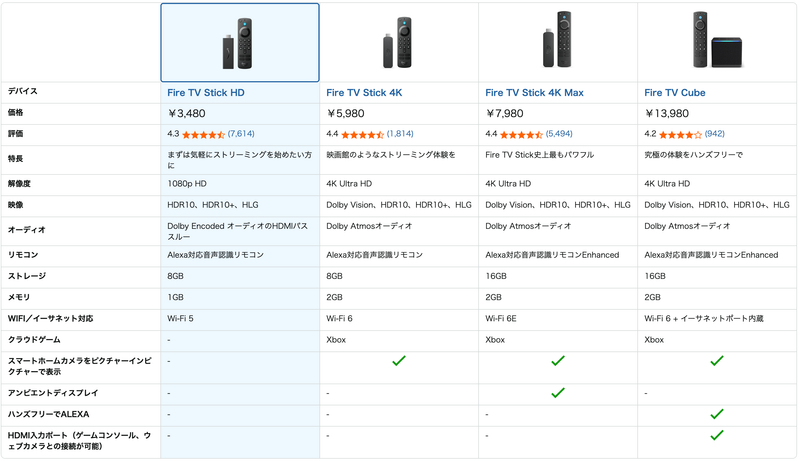Open the 1,814 reviews link
Screen dimensions: 800x461
[400, 133]
